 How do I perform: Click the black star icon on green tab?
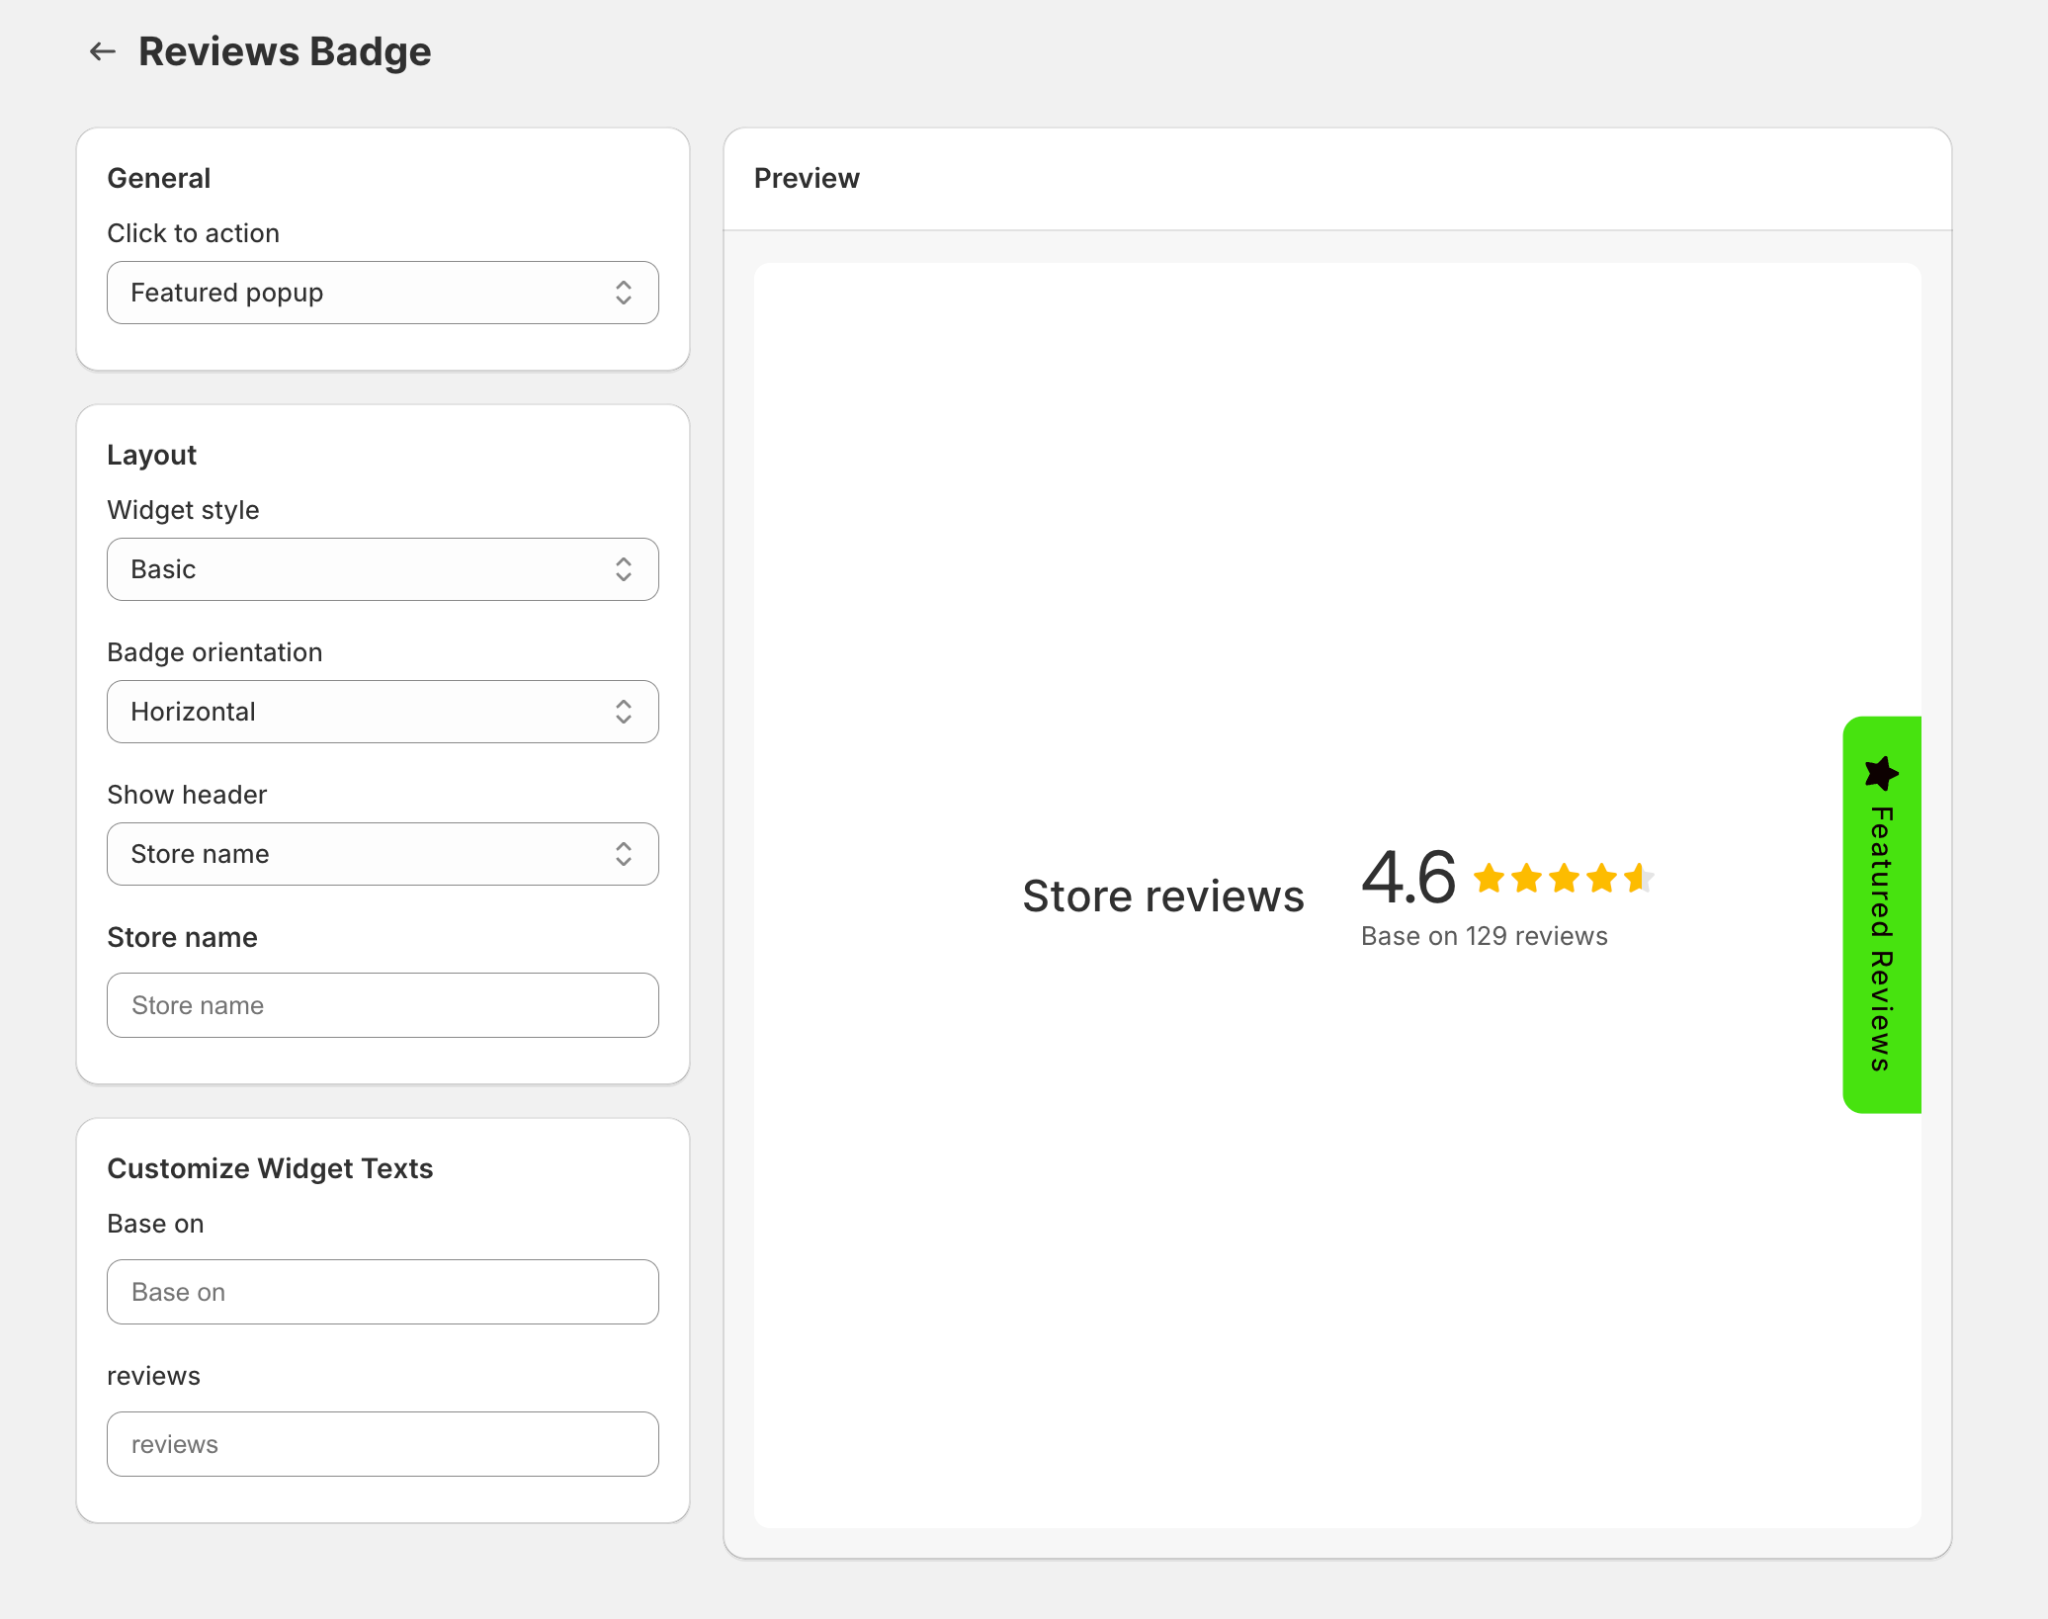point(1880,773)
